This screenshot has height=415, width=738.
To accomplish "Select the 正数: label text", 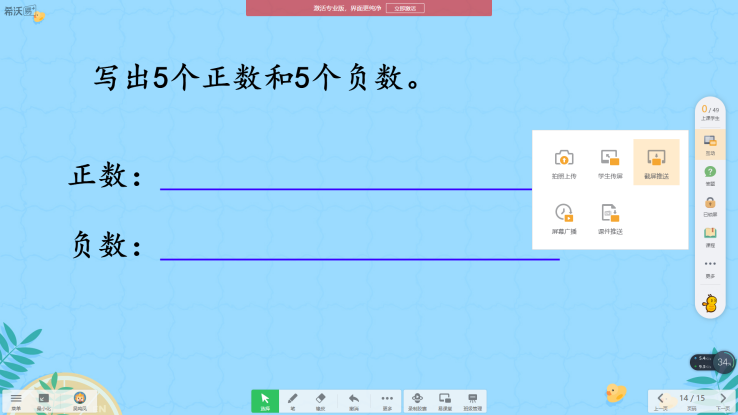I will click(105, 176).
